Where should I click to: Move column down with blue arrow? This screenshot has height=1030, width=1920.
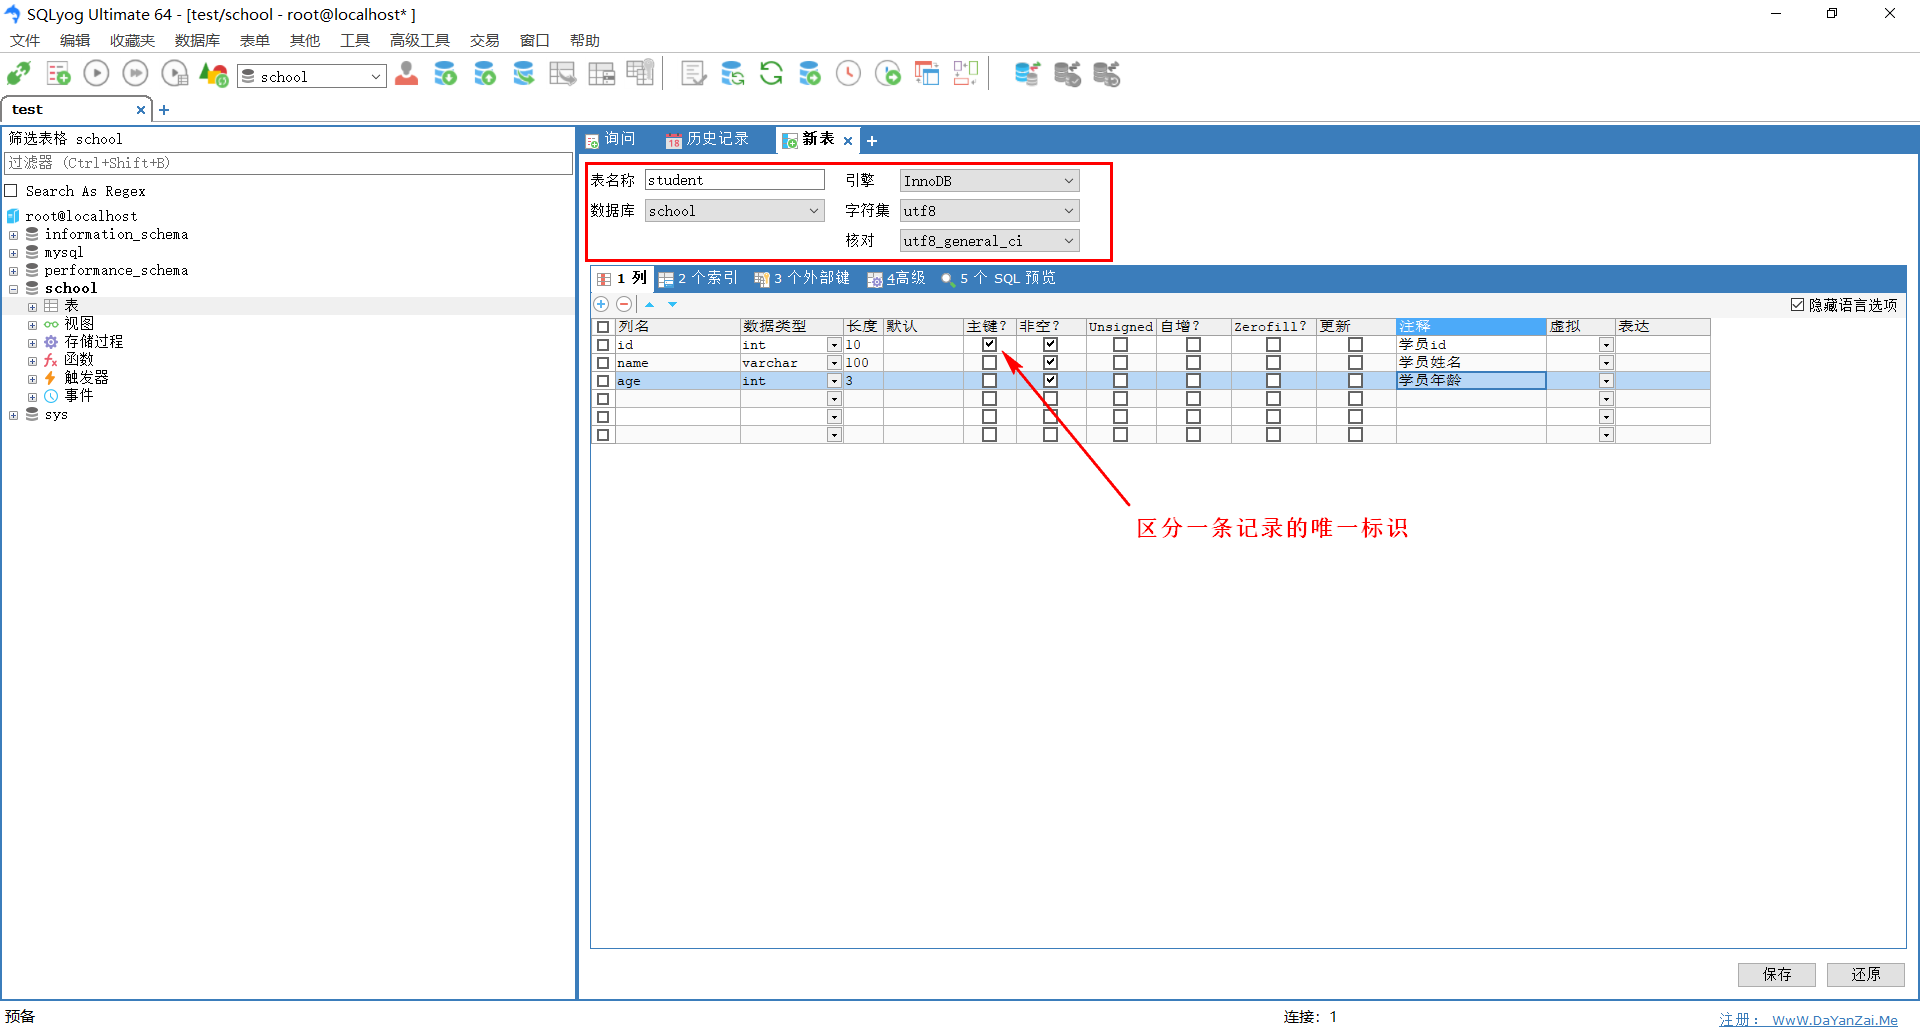click(673, 304)
